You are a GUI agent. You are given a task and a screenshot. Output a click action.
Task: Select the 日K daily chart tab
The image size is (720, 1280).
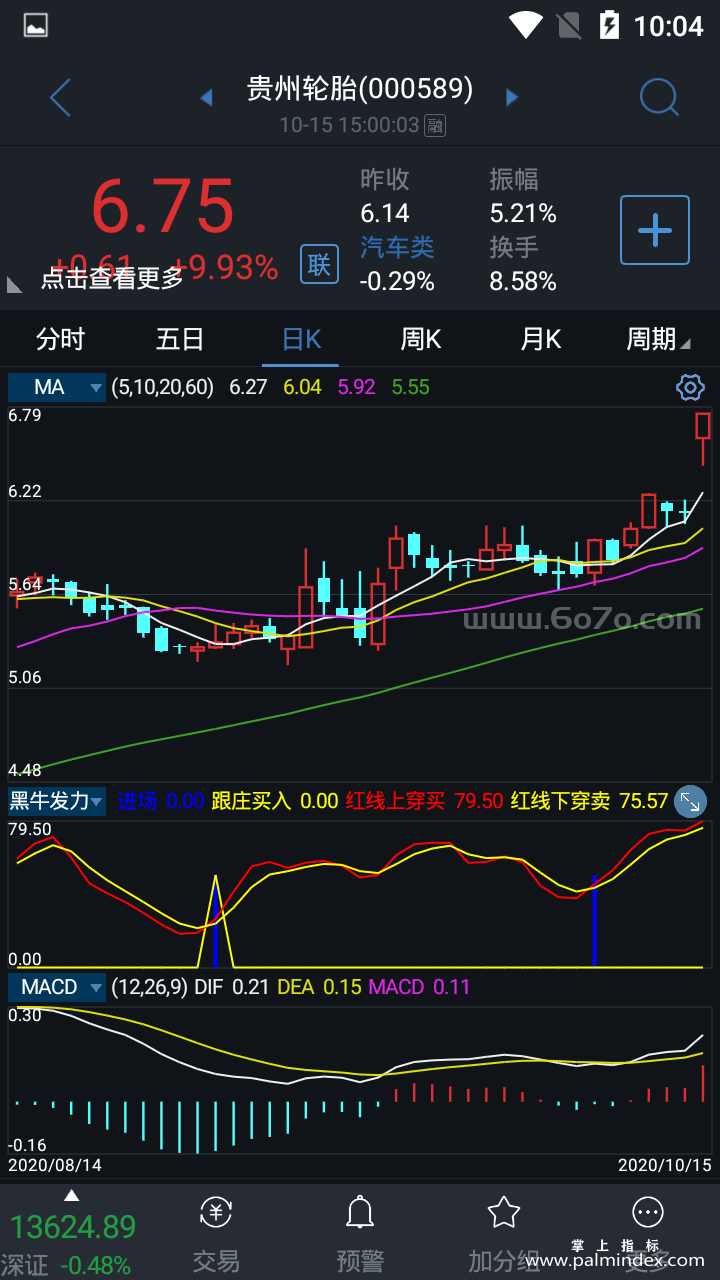pos(302,339)
